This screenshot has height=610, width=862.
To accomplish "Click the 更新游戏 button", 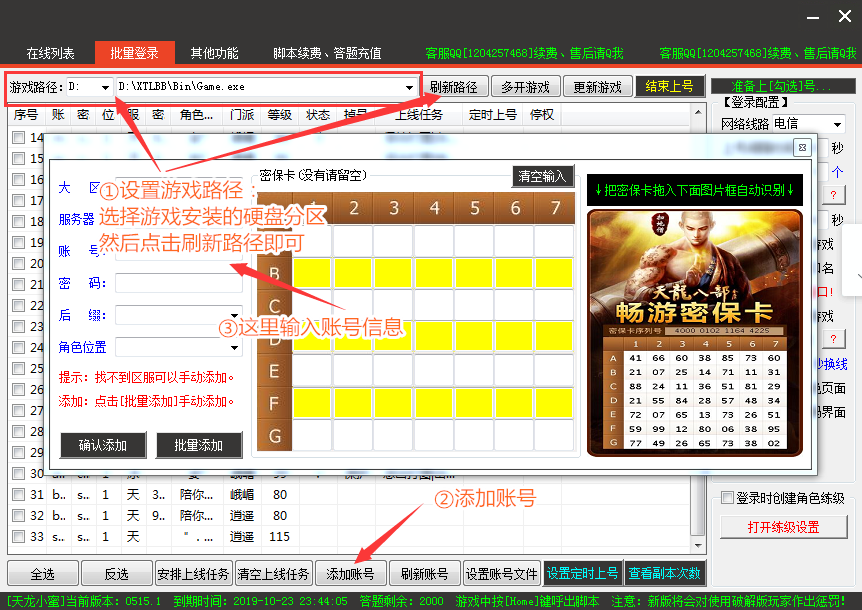I will click(x=598, y=87).
